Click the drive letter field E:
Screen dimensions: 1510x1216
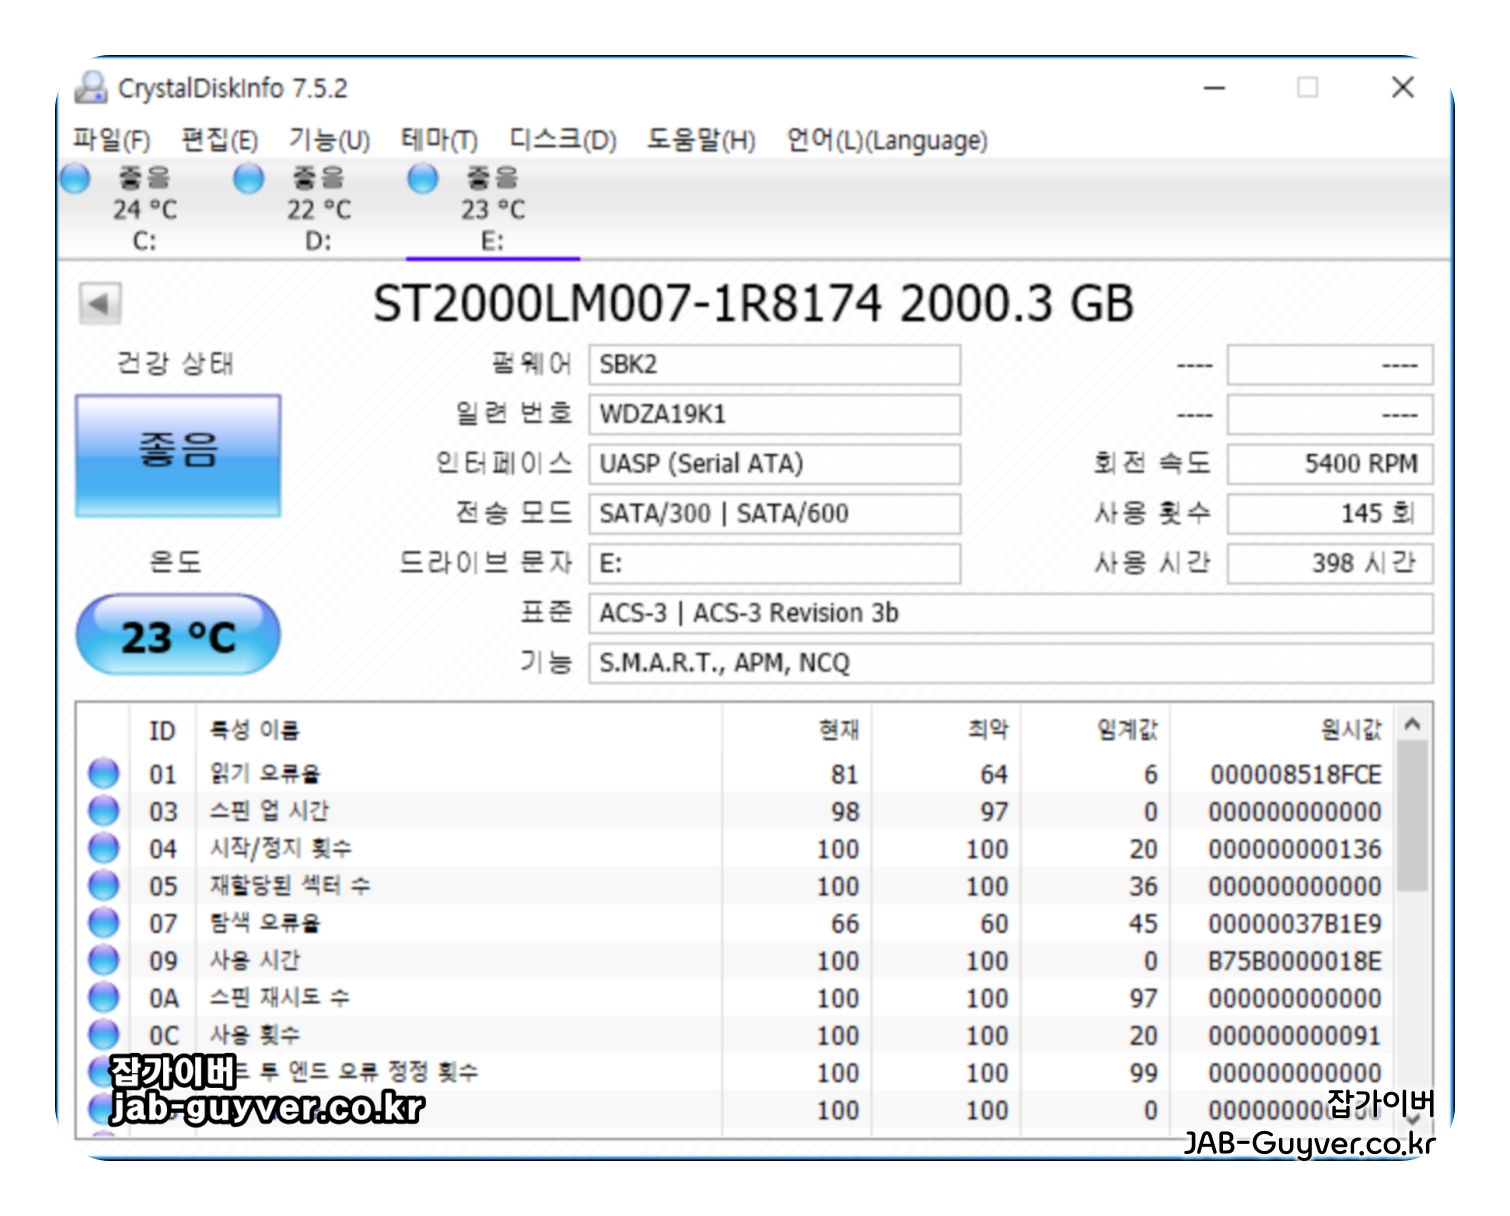pos(775,564)
